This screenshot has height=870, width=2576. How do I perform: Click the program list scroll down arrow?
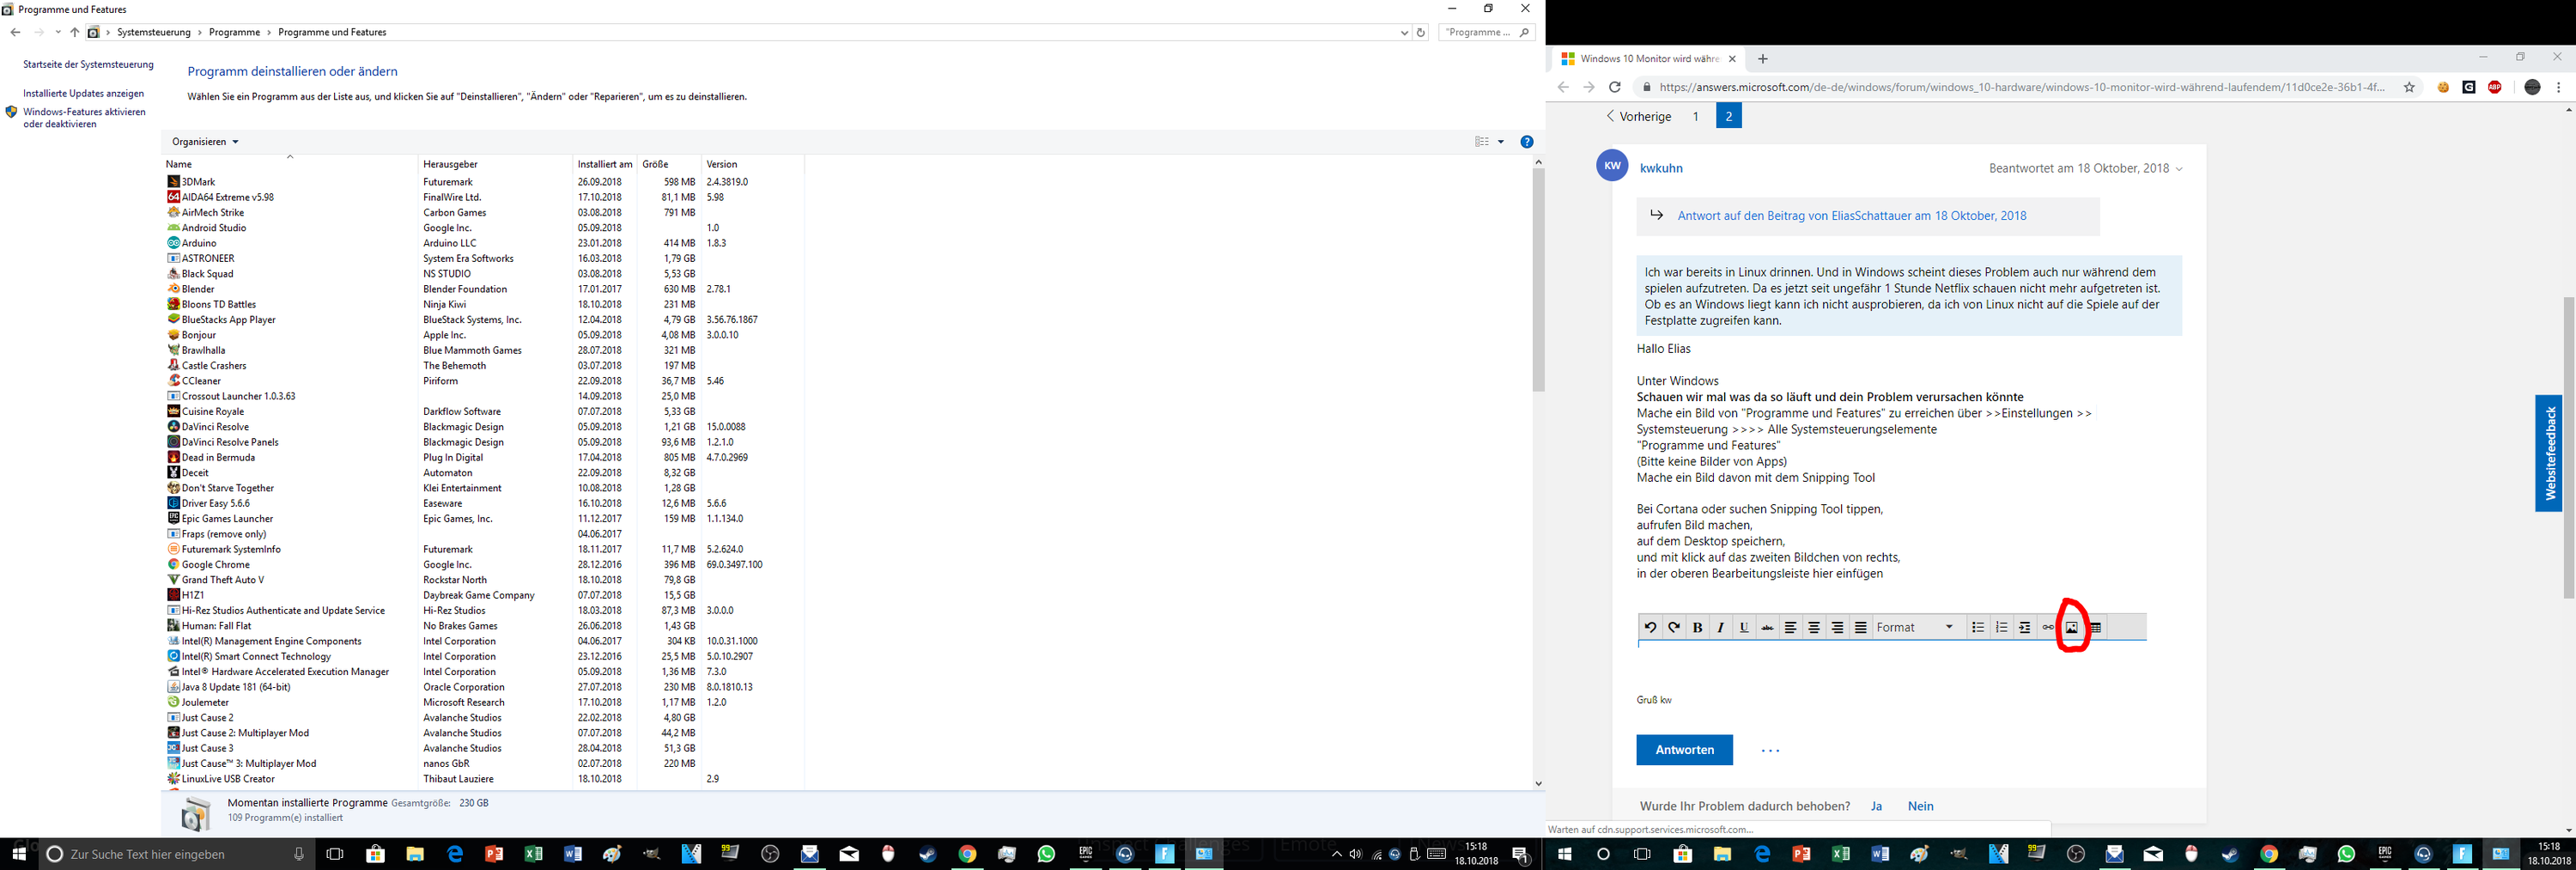click(1538, 784)
